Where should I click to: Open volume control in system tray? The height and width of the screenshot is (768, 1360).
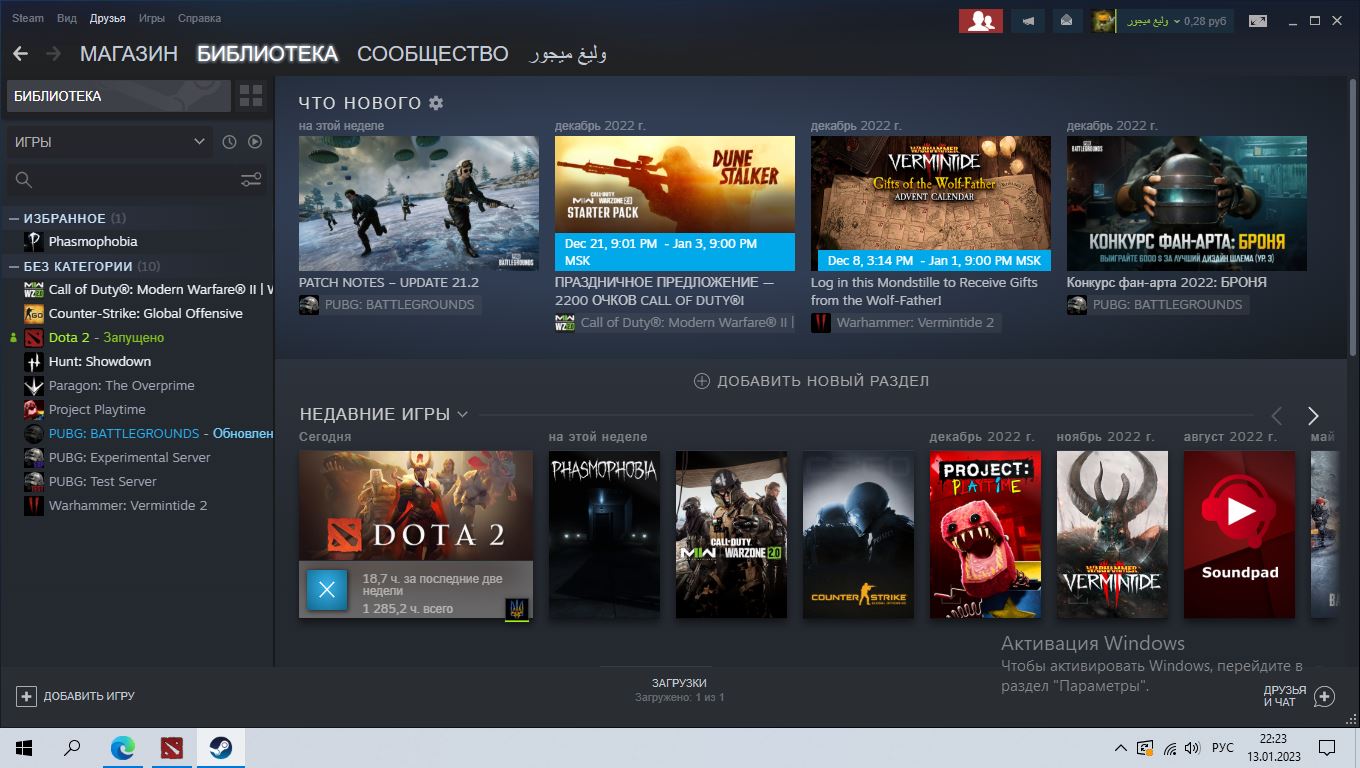point(1192,748)
